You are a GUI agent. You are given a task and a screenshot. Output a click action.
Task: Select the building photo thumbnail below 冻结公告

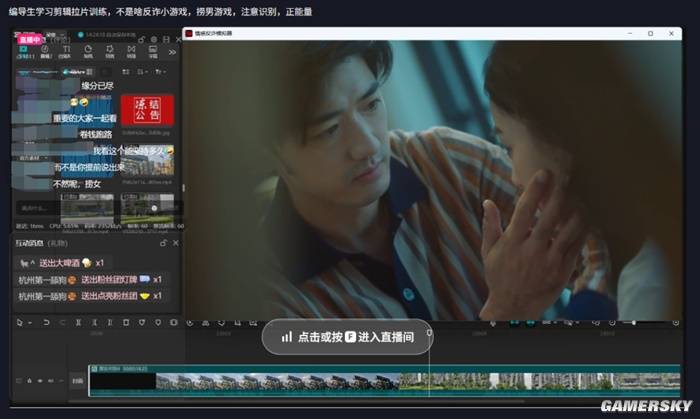click(x=147, y=160)
